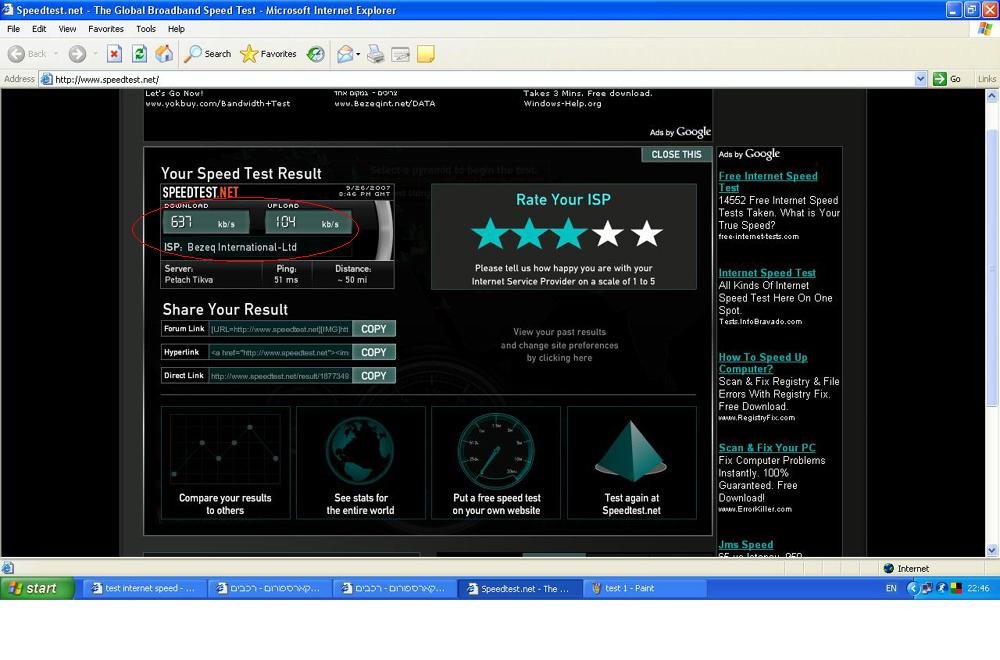Select the Direct Link text field
Screen dimensions: 1000x660
tap(280, 376)
